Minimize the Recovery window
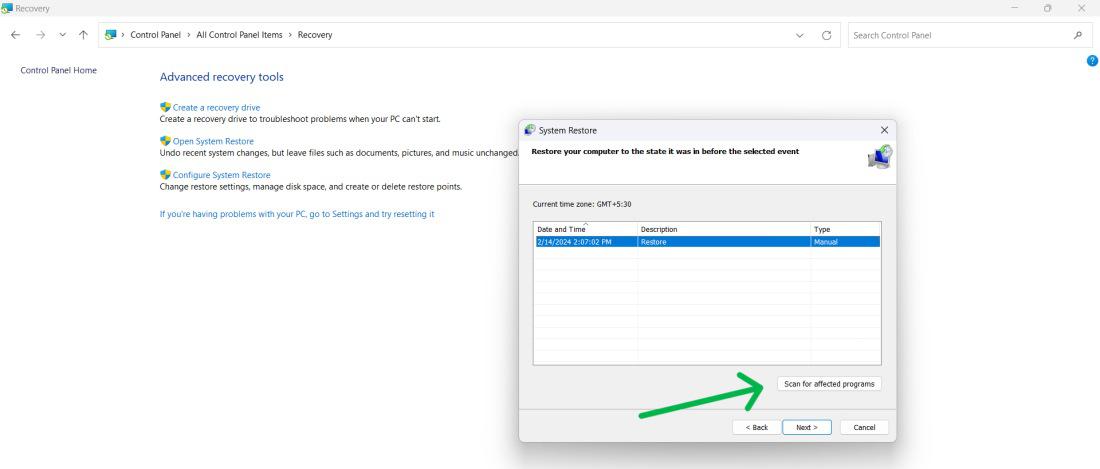Screen dimensions: 1100x469 pyautogui.click(x=1015, y=8)
